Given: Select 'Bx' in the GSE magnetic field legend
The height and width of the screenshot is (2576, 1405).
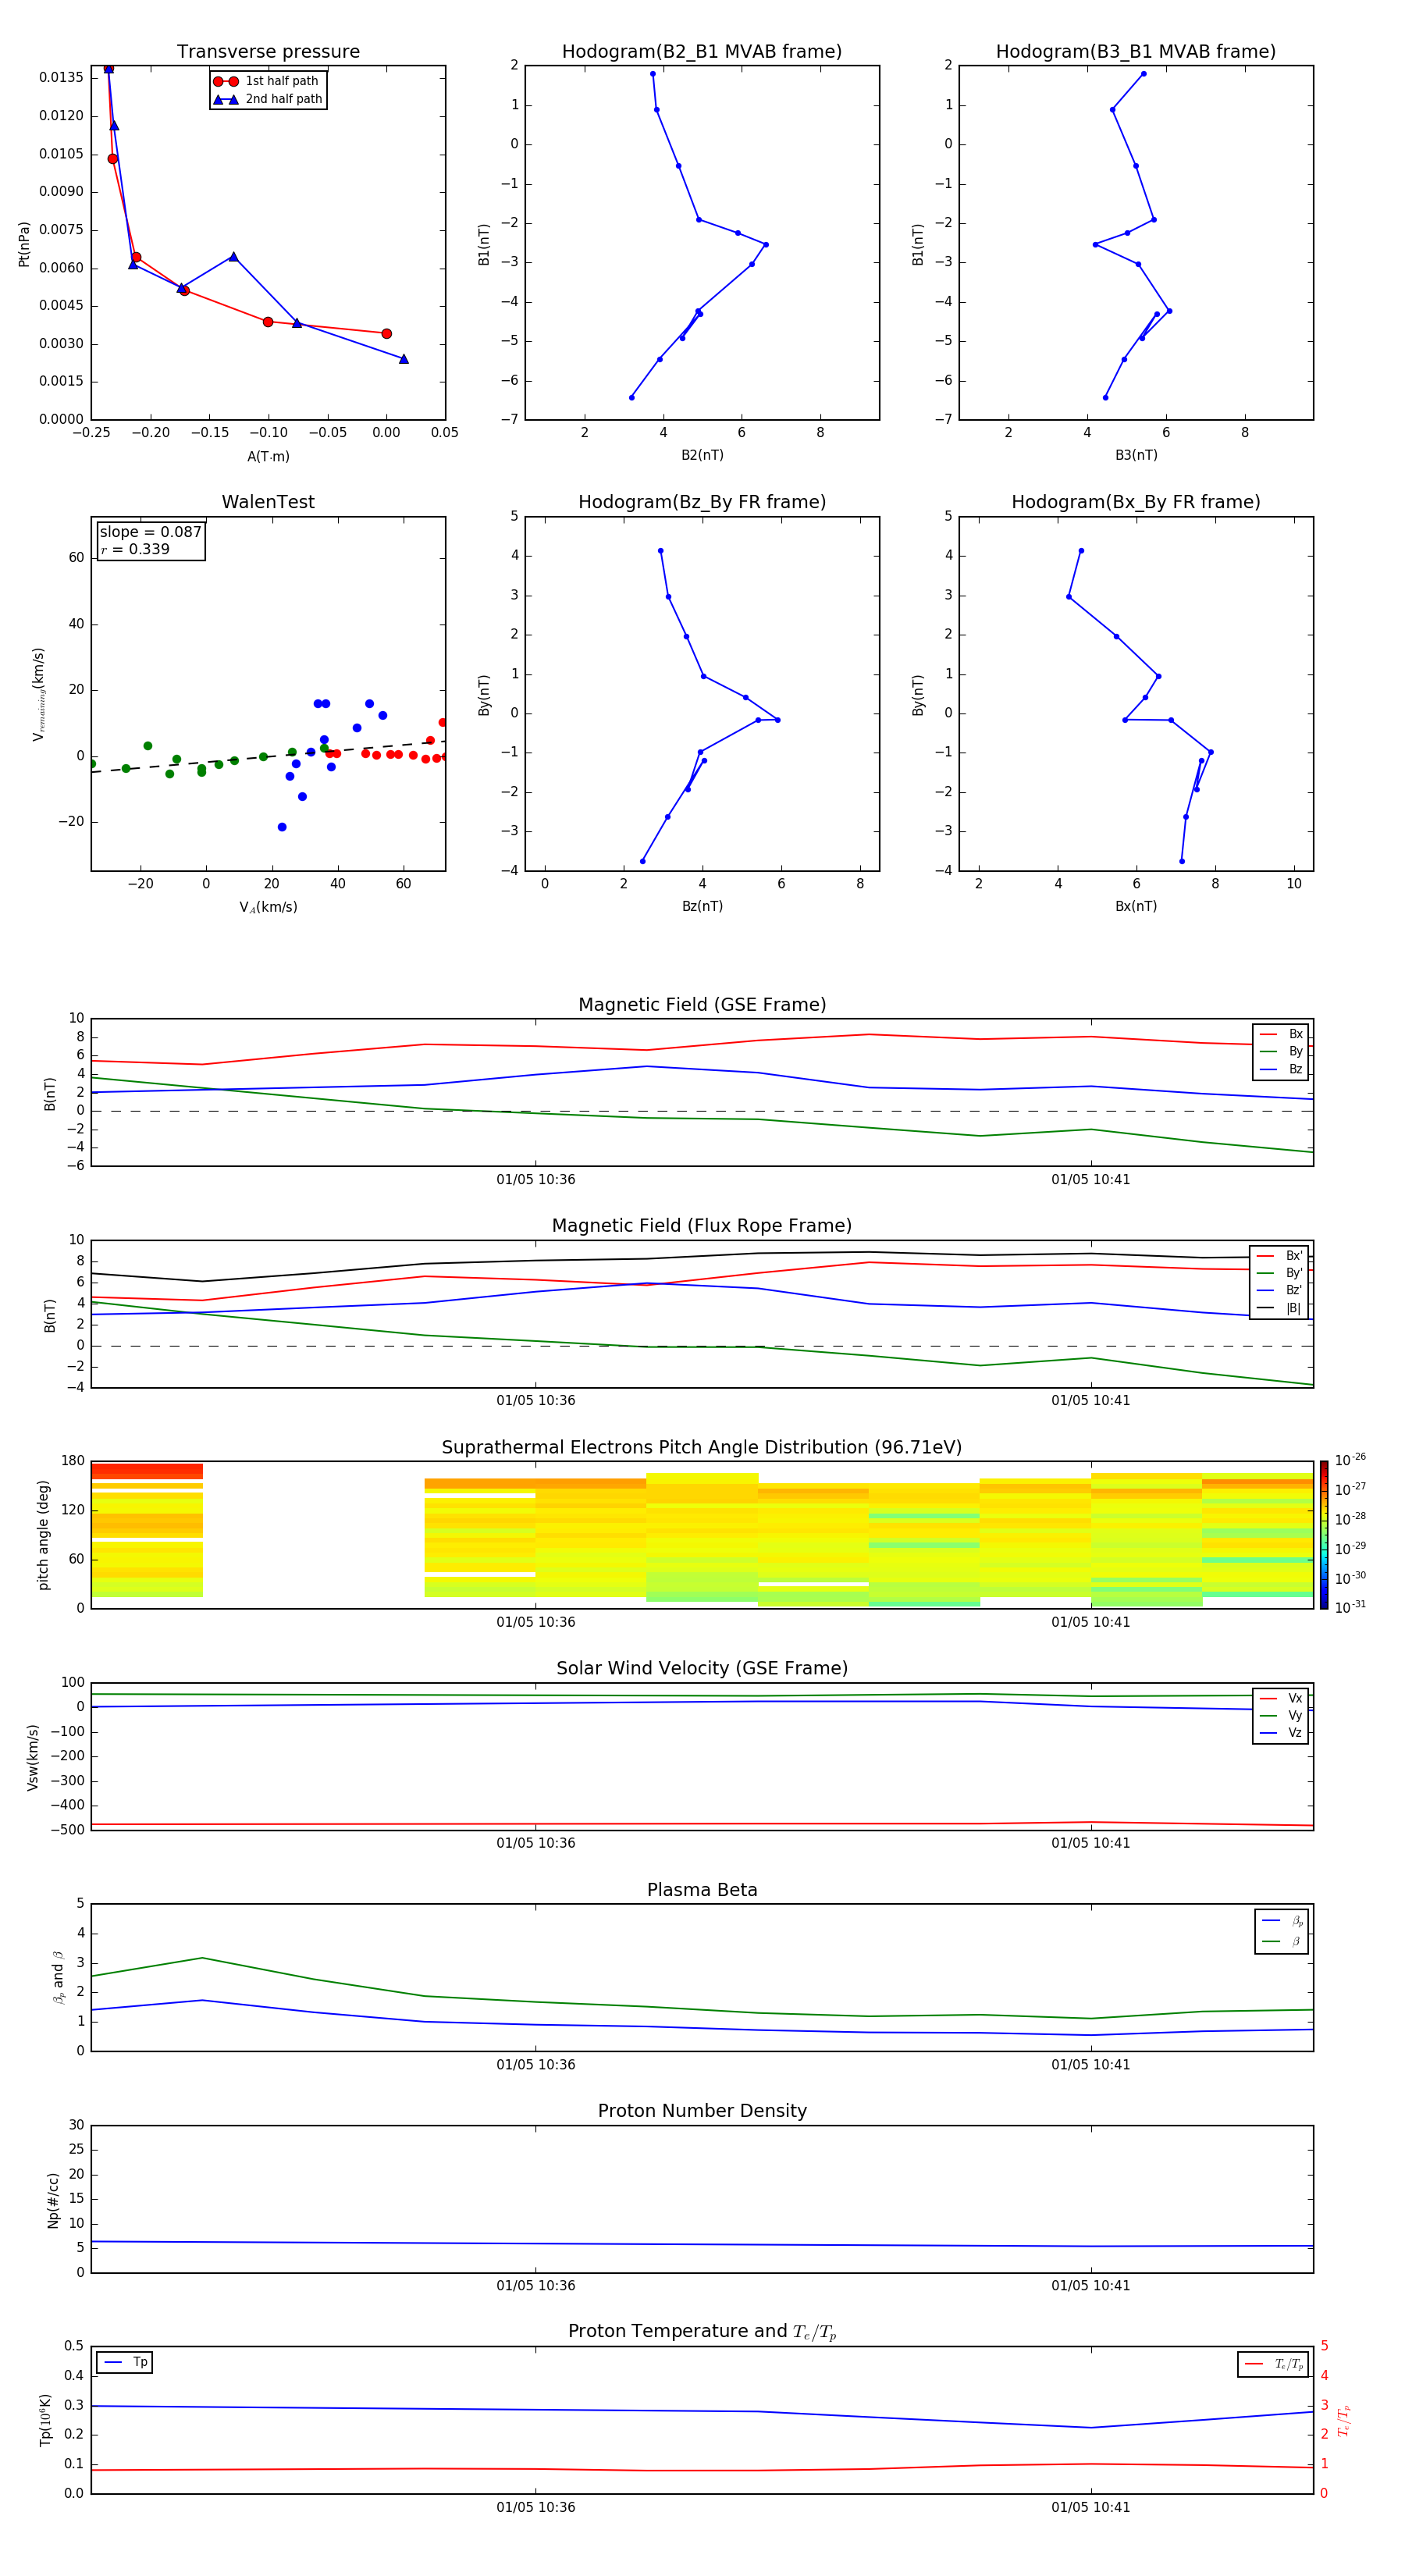Looking at the screenshot, I should [1281, 1034].
